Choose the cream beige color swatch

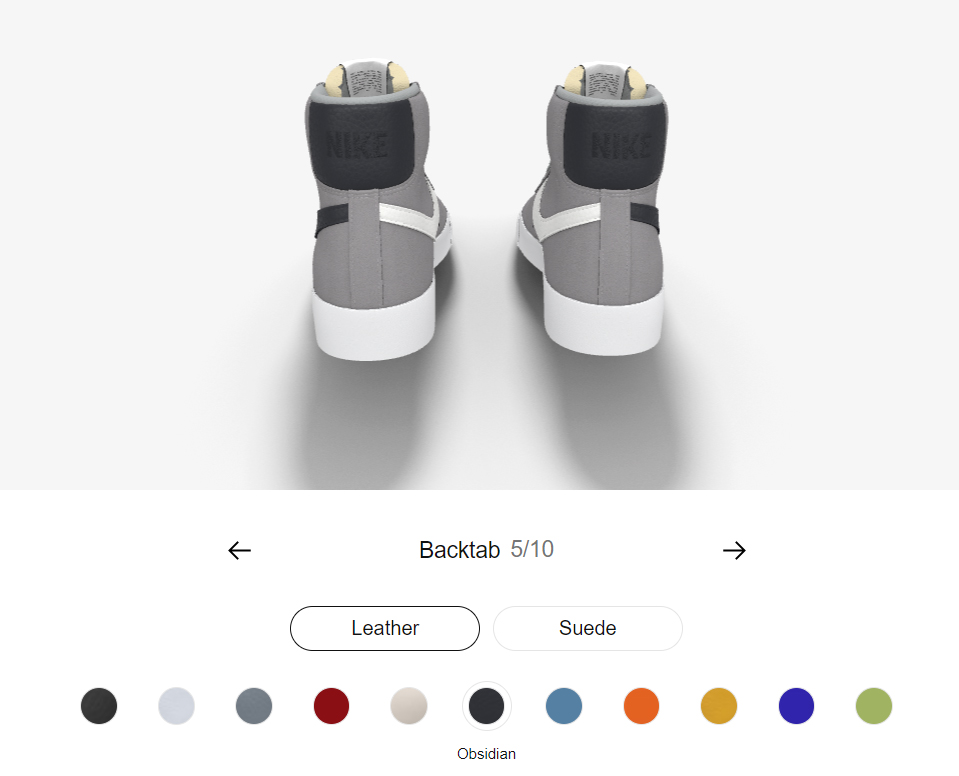(409, 706)
